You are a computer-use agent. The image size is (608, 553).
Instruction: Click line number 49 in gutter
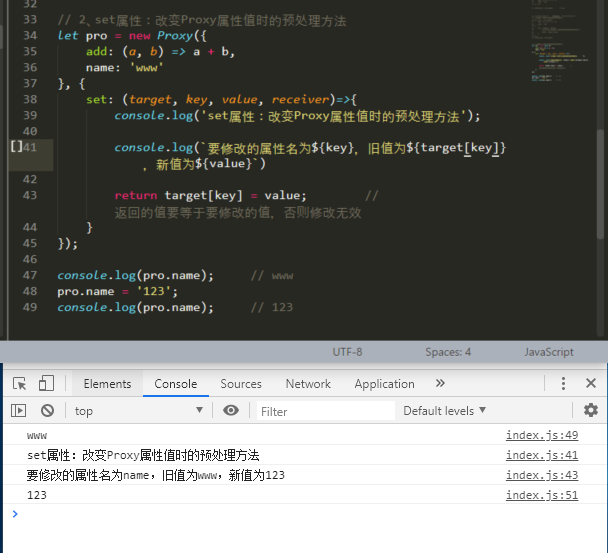click(30, 307)
